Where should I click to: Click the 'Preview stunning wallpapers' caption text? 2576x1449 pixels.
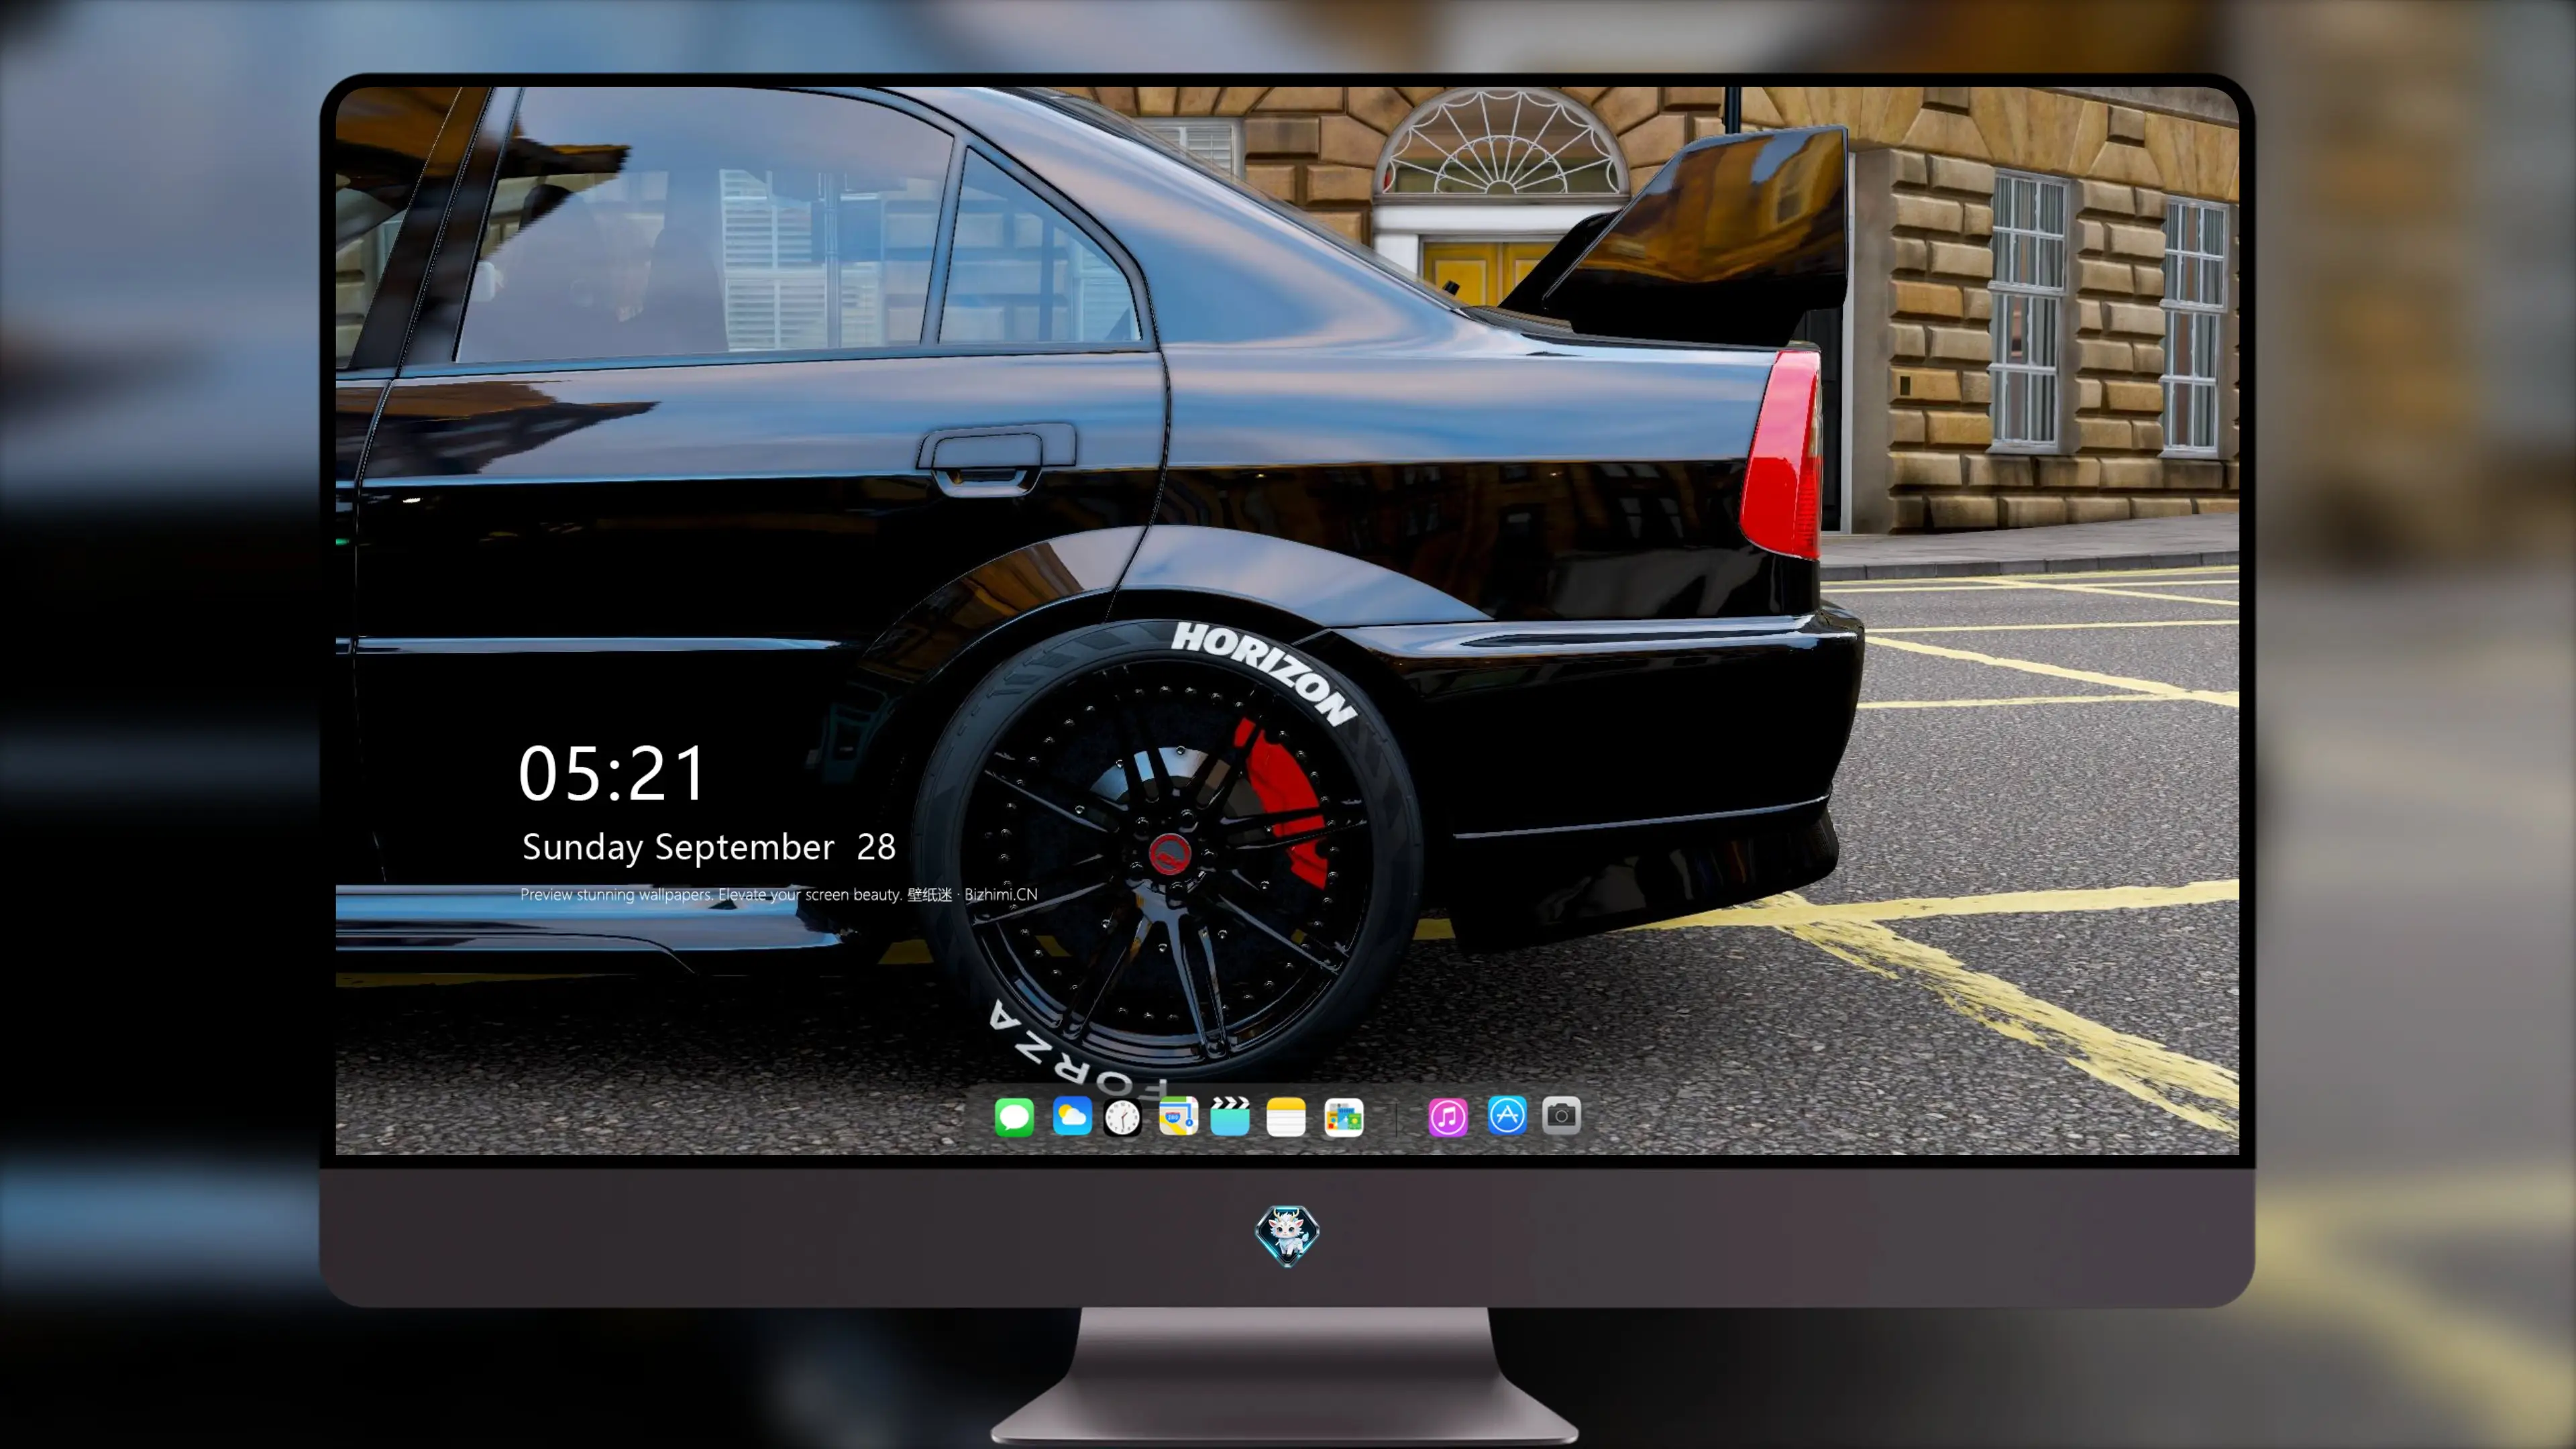coord(779,894)
